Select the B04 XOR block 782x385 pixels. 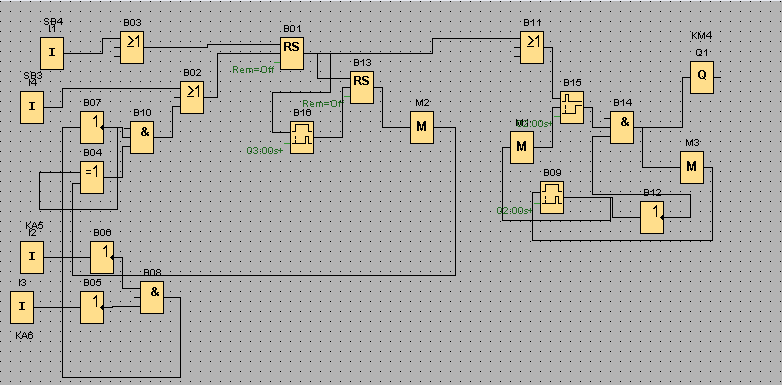[92, 177]
